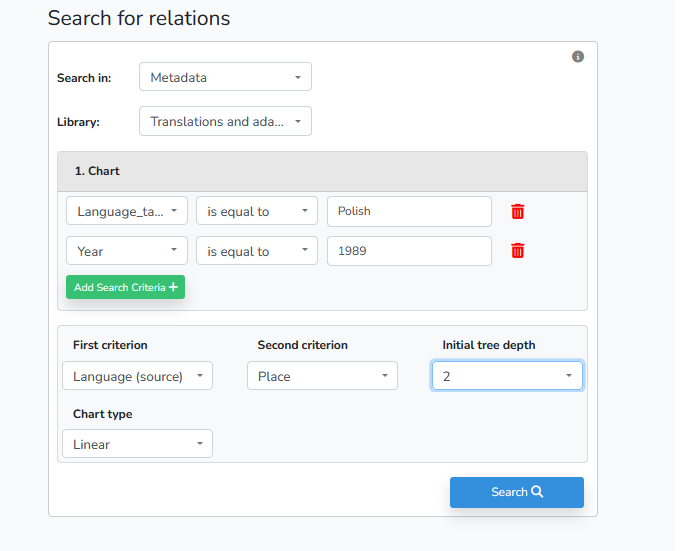Click the text field containing Polish
Image resolution: width=682 pixels, height=551 pixels.
[x=409, y=211]
